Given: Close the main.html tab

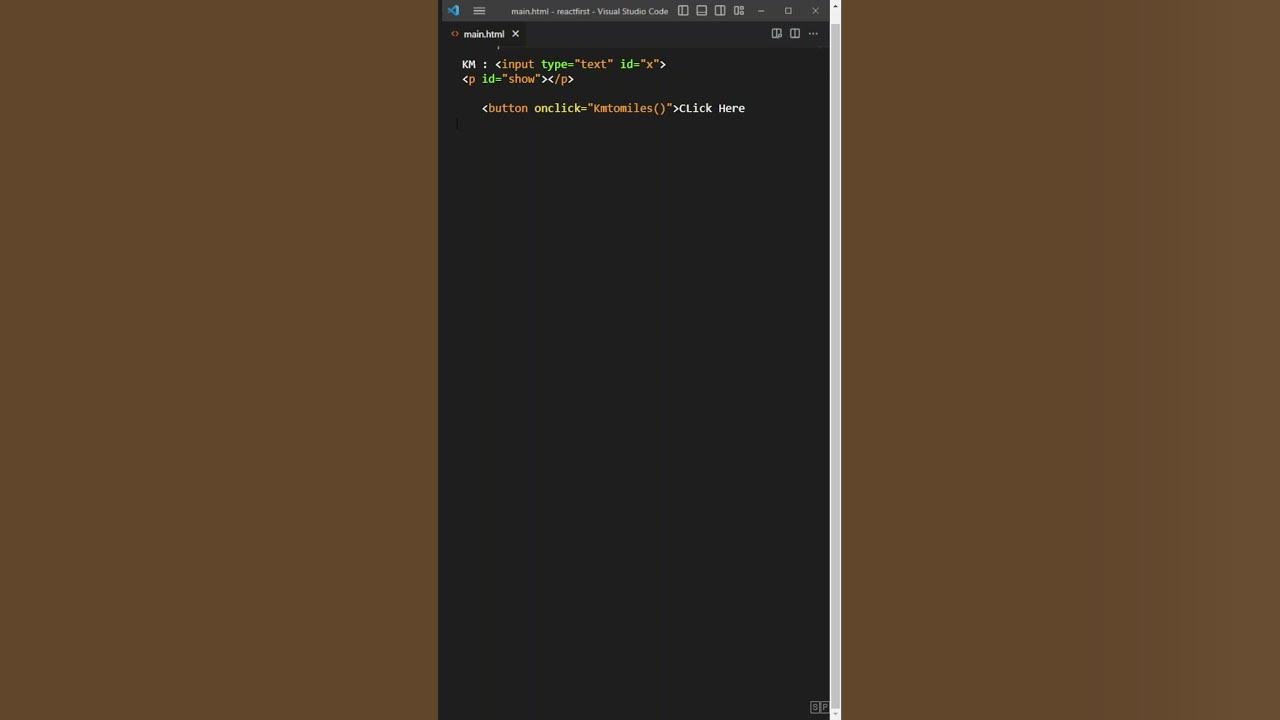Looking at the screenshot, I should click(516, 34).
